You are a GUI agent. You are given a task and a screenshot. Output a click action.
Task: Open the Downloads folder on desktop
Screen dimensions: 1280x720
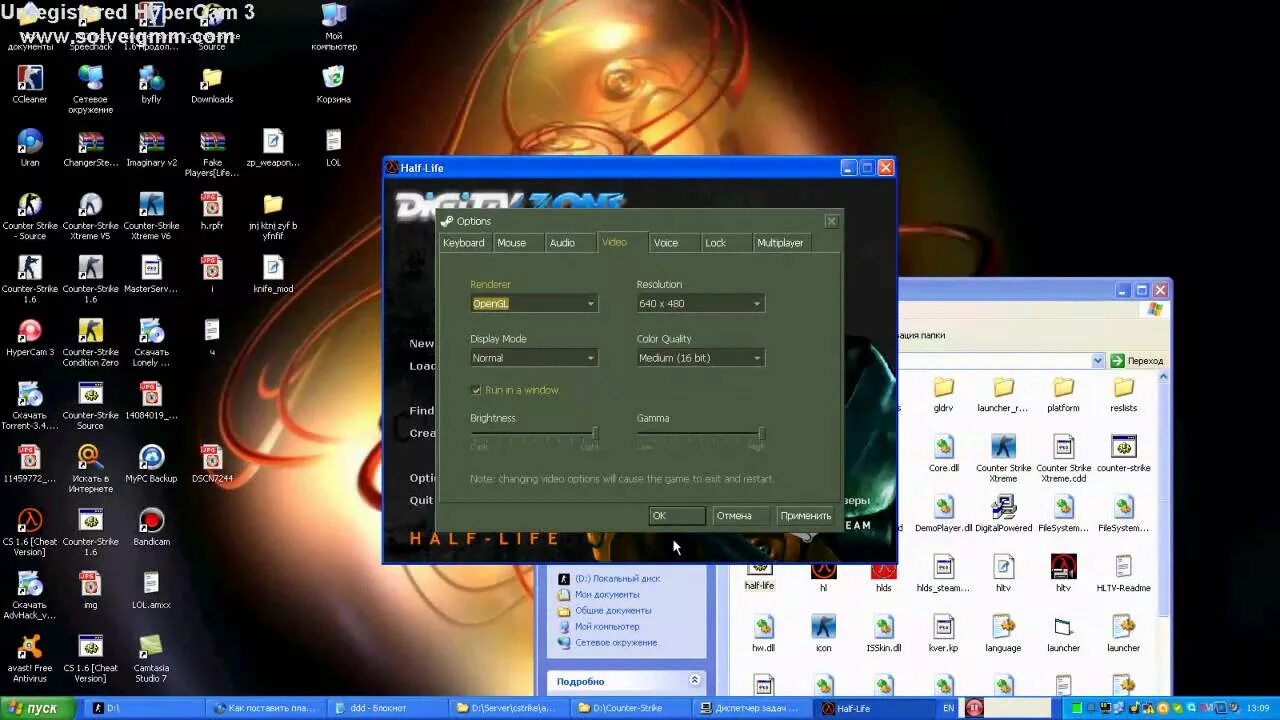point(212,85)
